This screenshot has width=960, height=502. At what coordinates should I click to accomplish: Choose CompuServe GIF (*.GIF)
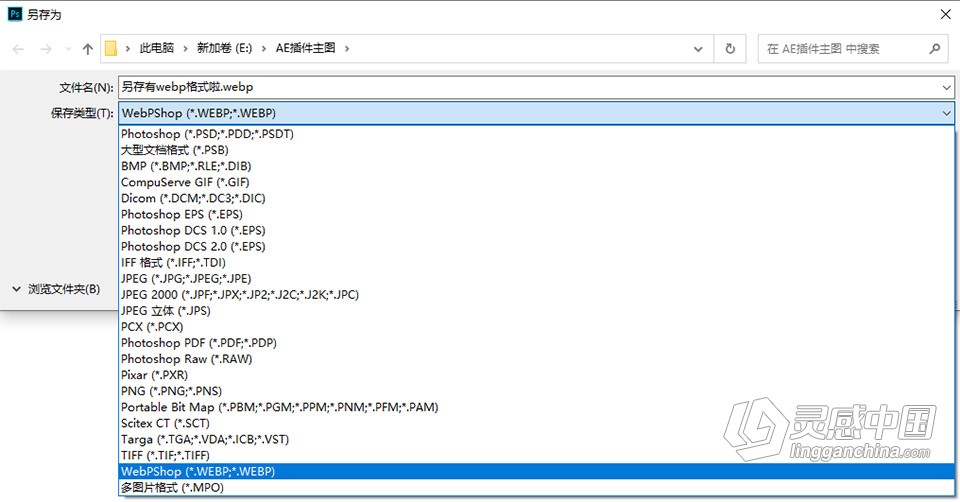click(x=536, y=182)
